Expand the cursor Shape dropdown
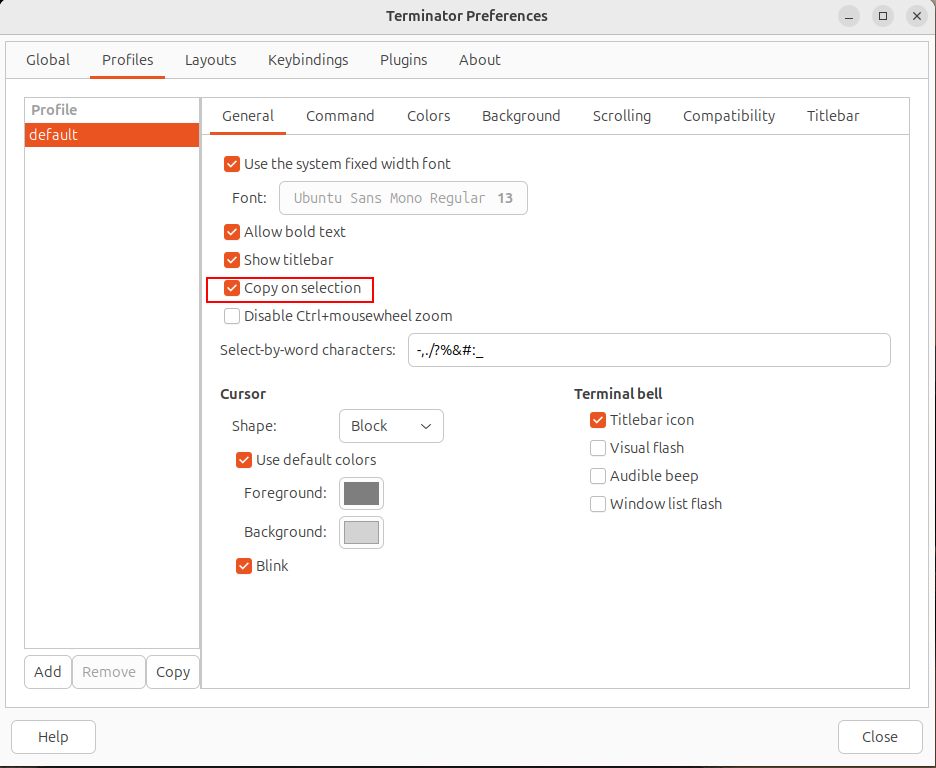This screenshot has width=936, height=768. point(391,426)
